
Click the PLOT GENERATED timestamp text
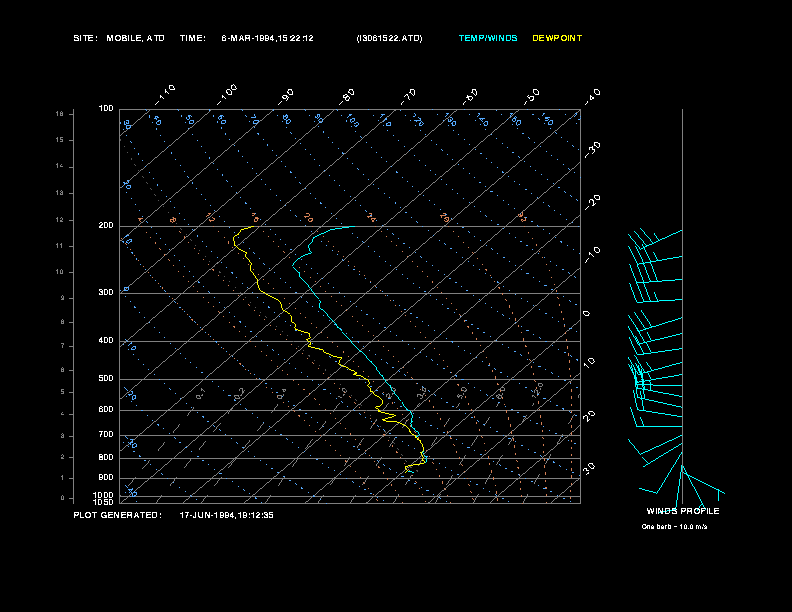click(173, 516)
